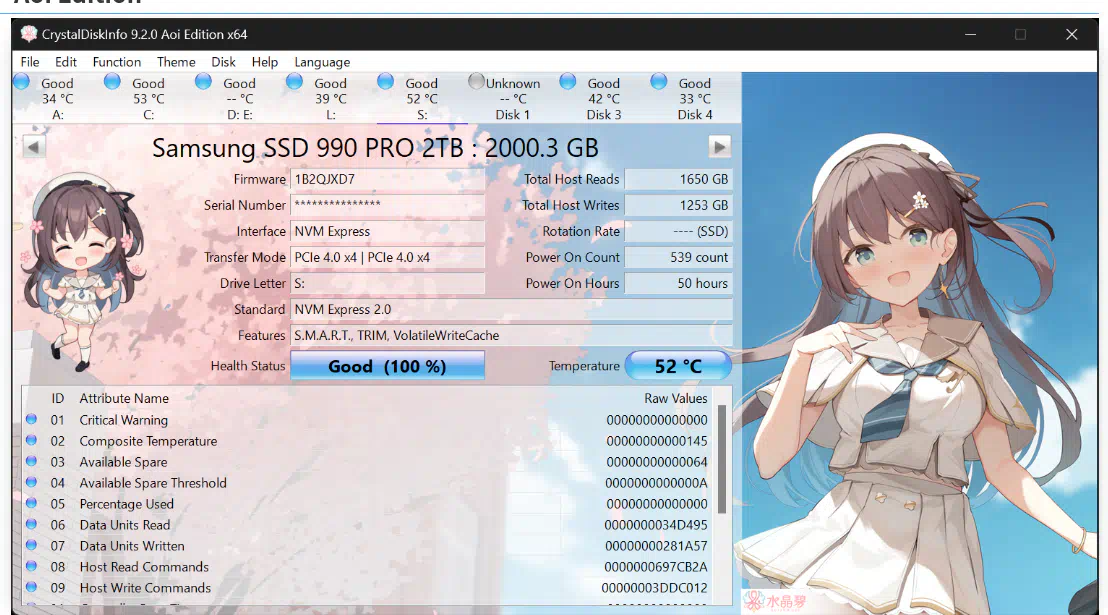Open the Edit menu
1108x615 pixels.
point(66,62)
